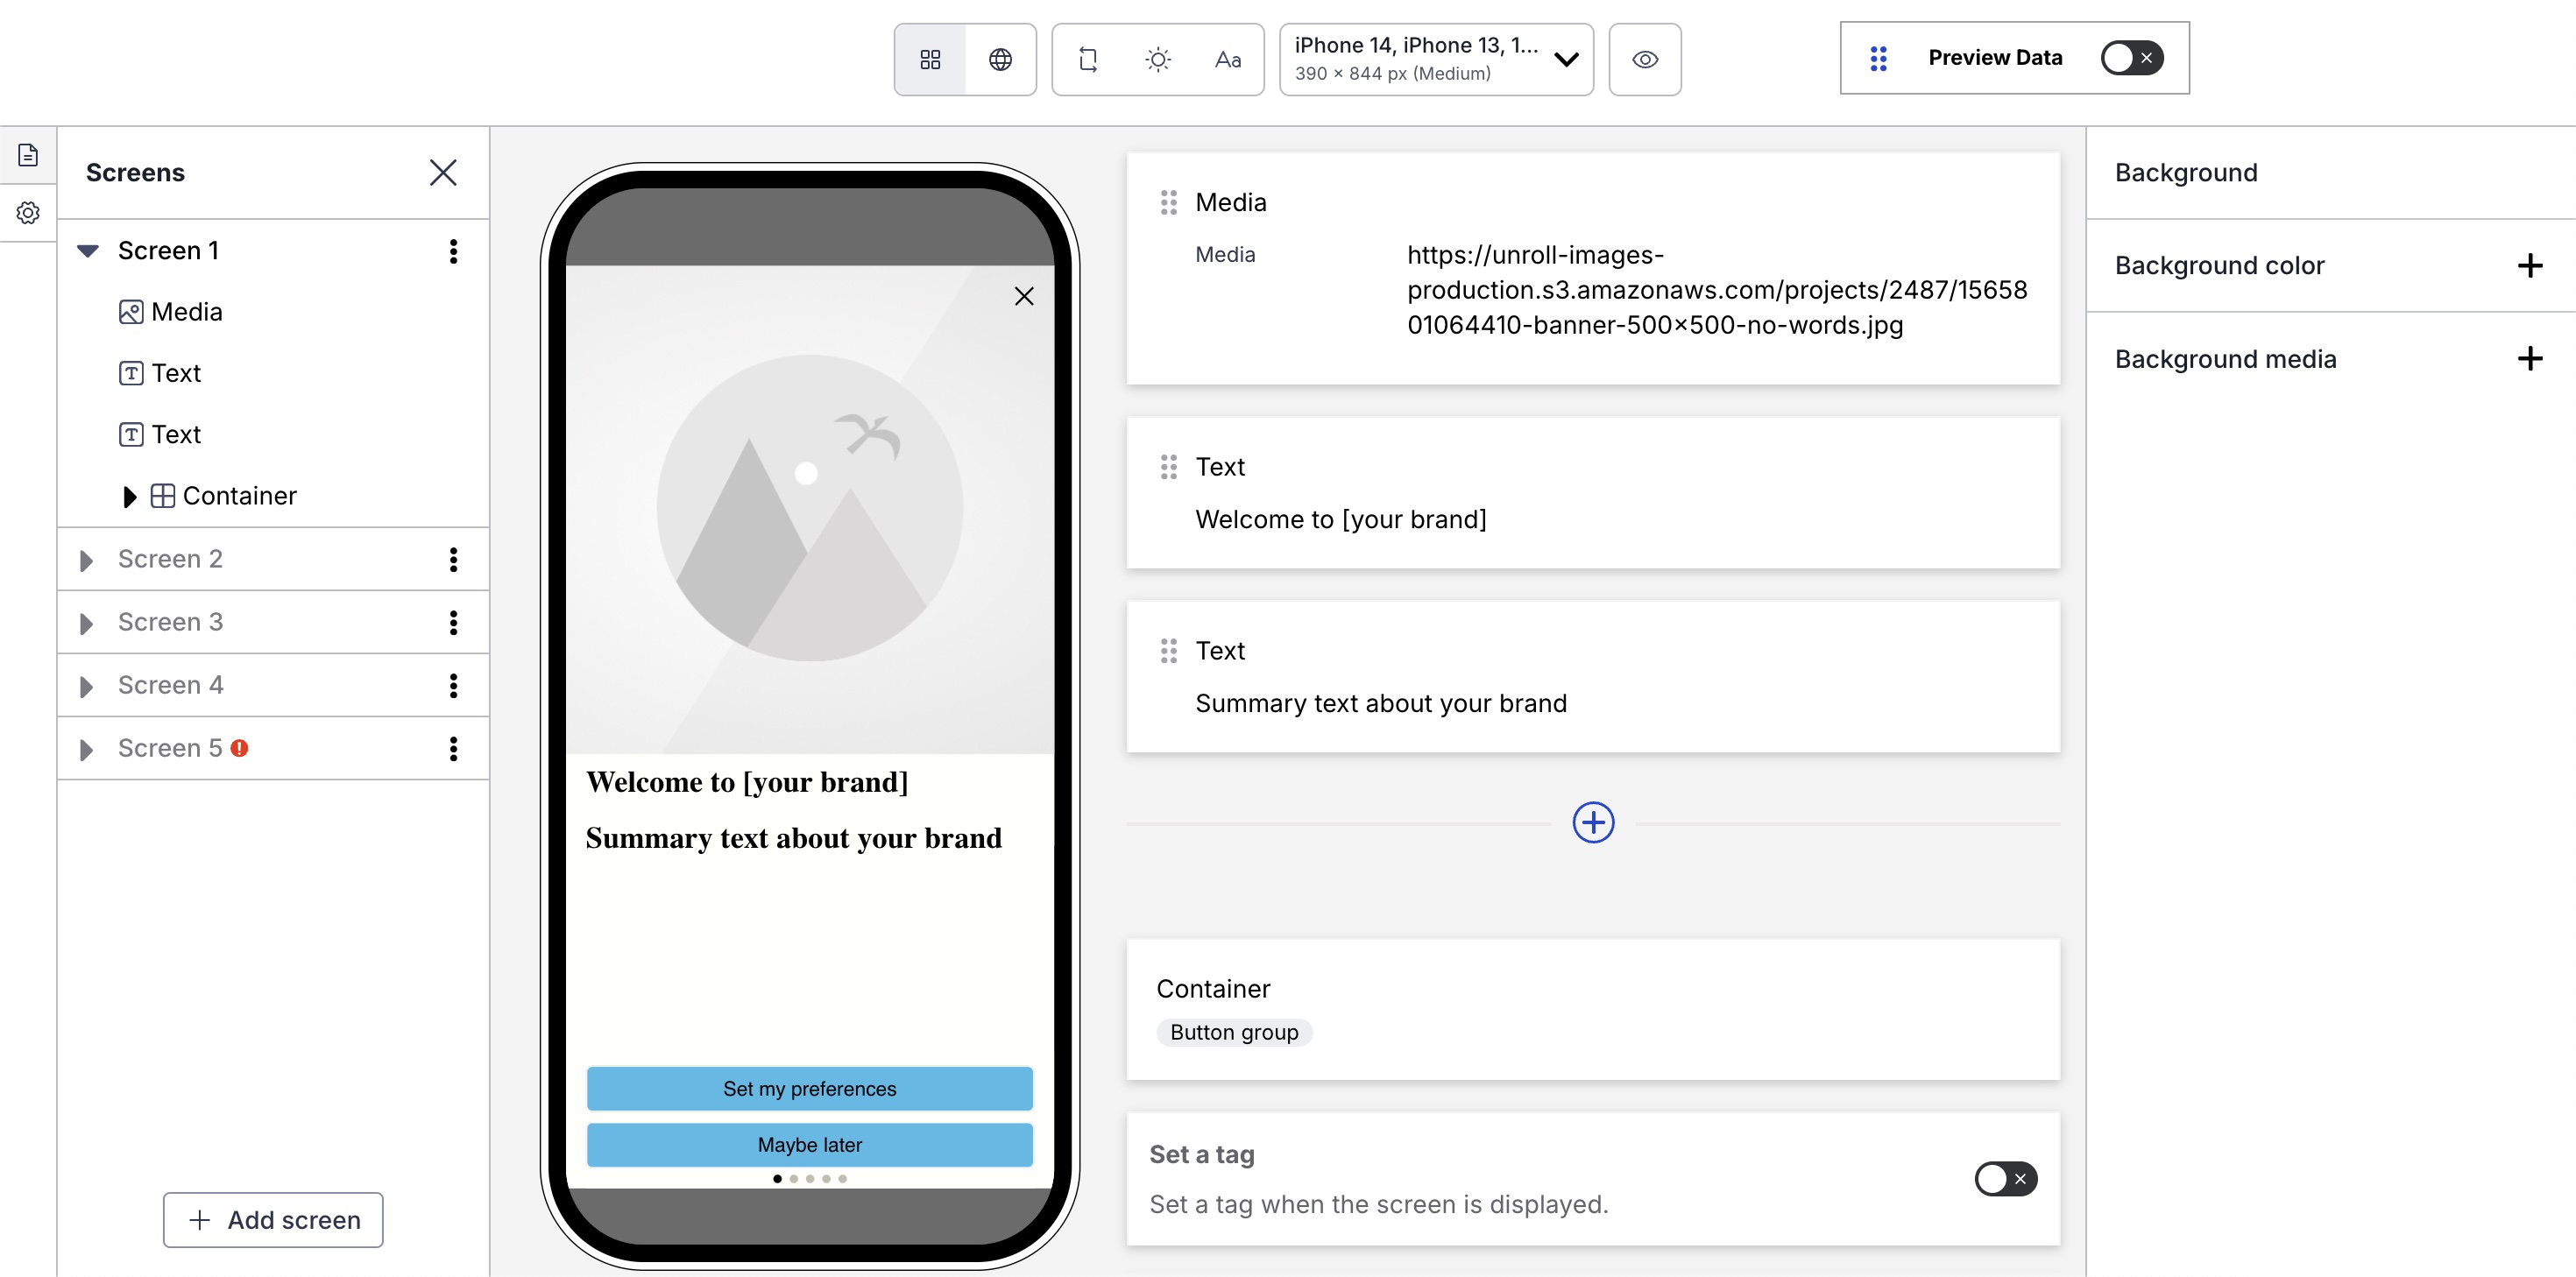
Task: Expand Screen 4
Action: tap(86, 686)
